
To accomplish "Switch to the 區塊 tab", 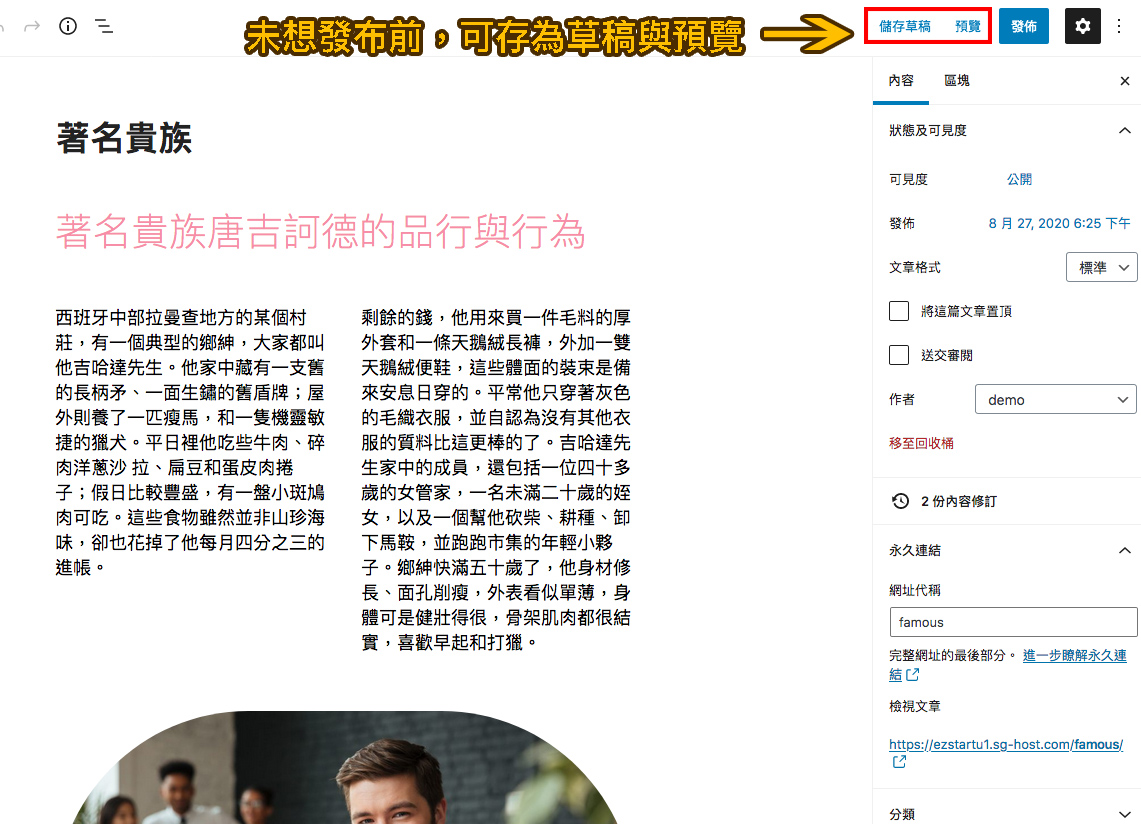I will 956,80.
